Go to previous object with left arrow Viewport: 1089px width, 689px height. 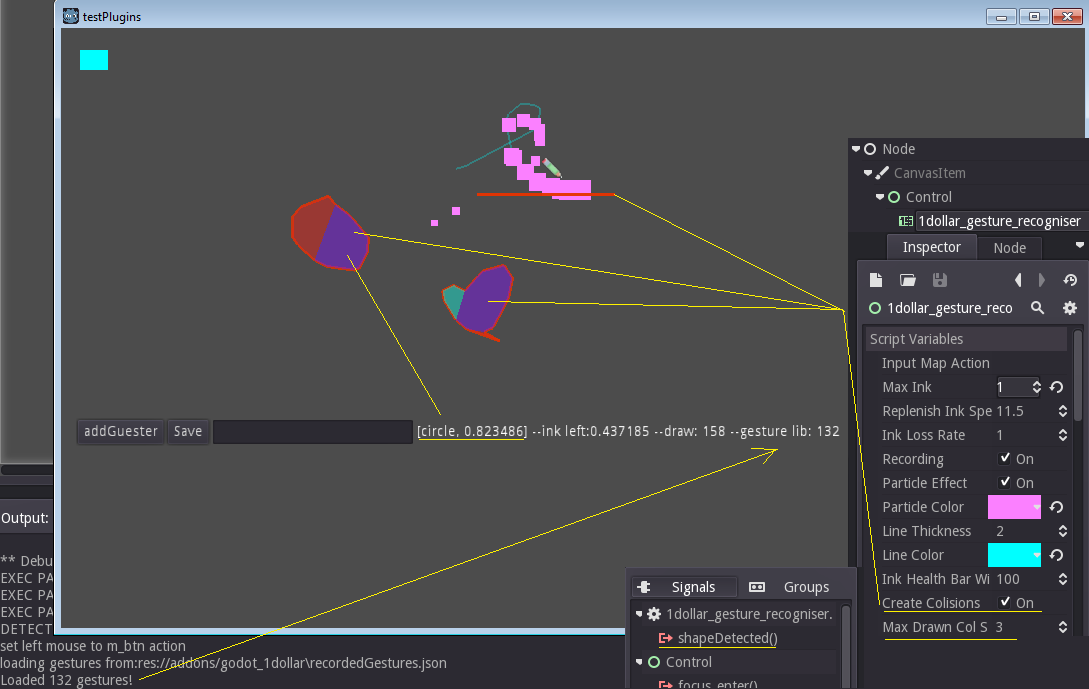(x=1018, y=280)
